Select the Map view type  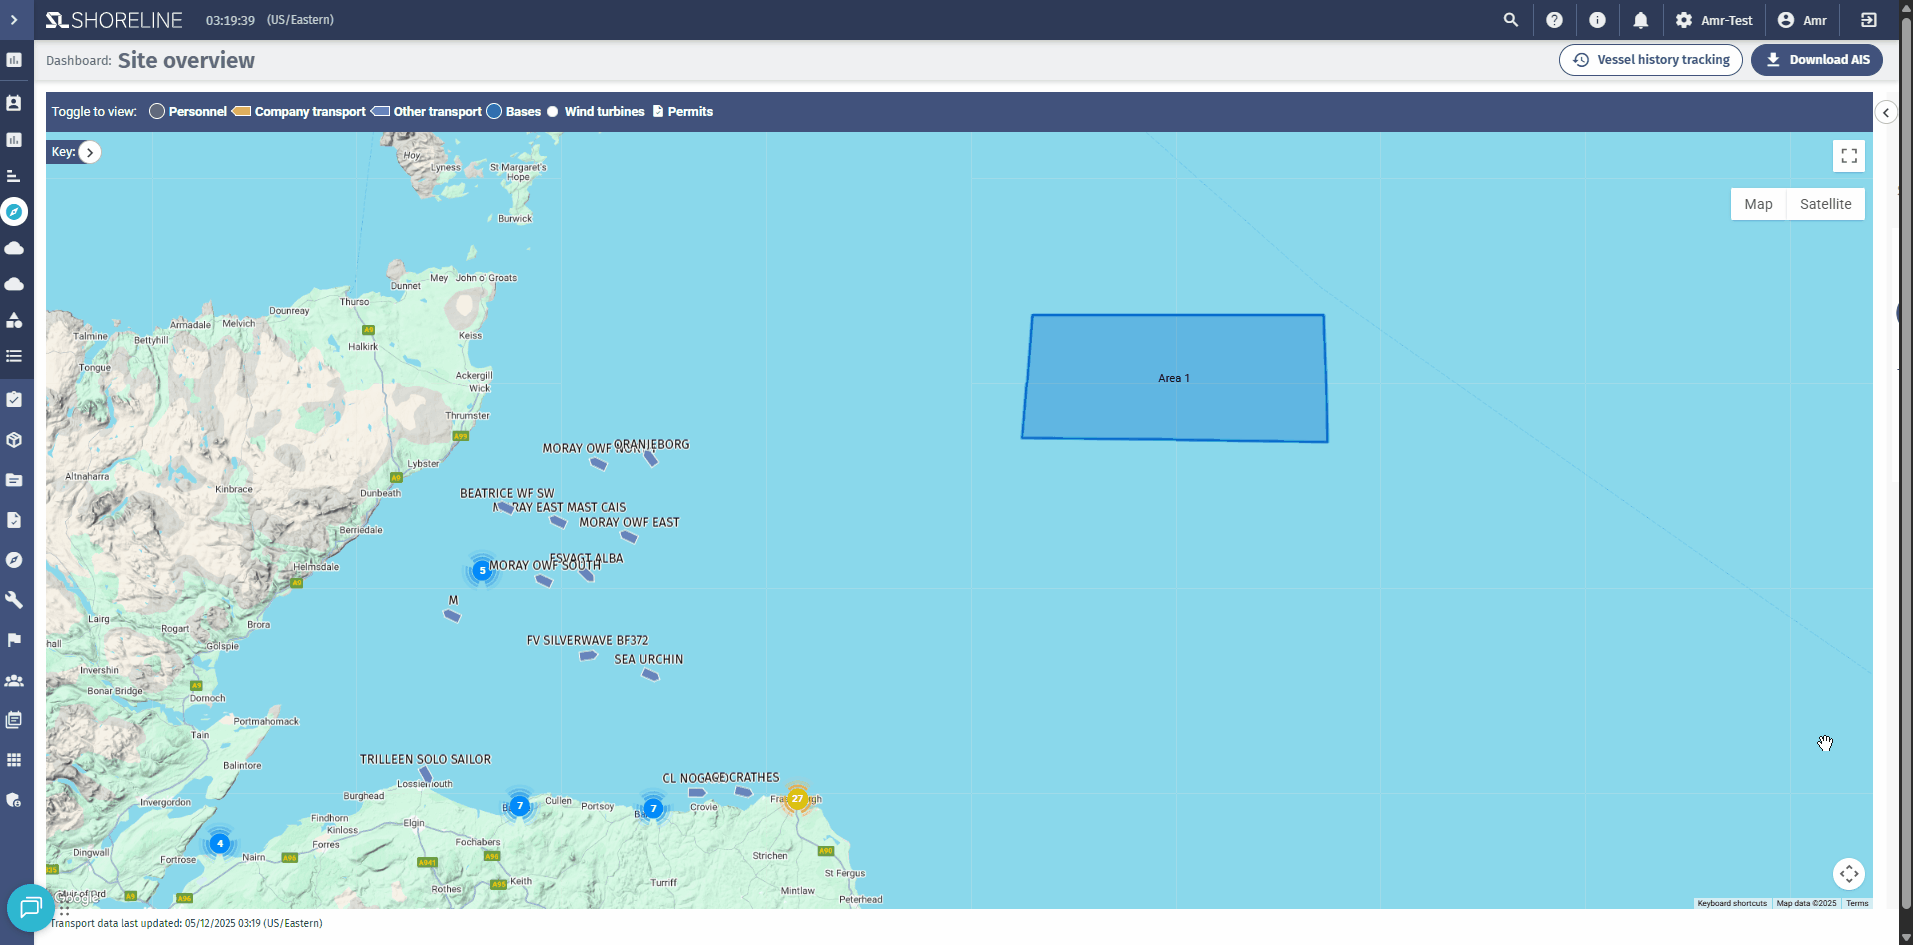click(1758, 204)
